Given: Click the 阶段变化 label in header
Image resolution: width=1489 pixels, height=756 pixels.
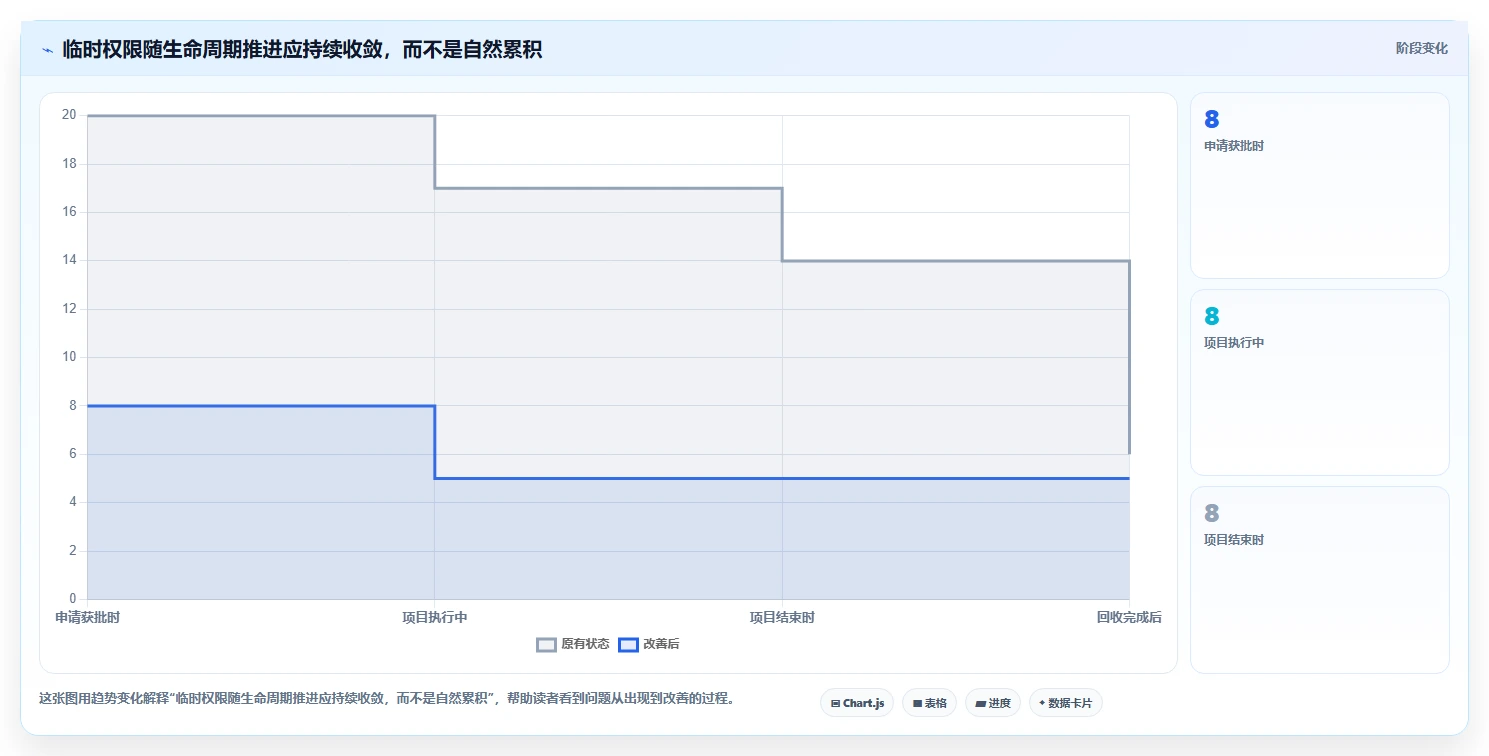Looking at the screenshot, I should pos(1421,48).
